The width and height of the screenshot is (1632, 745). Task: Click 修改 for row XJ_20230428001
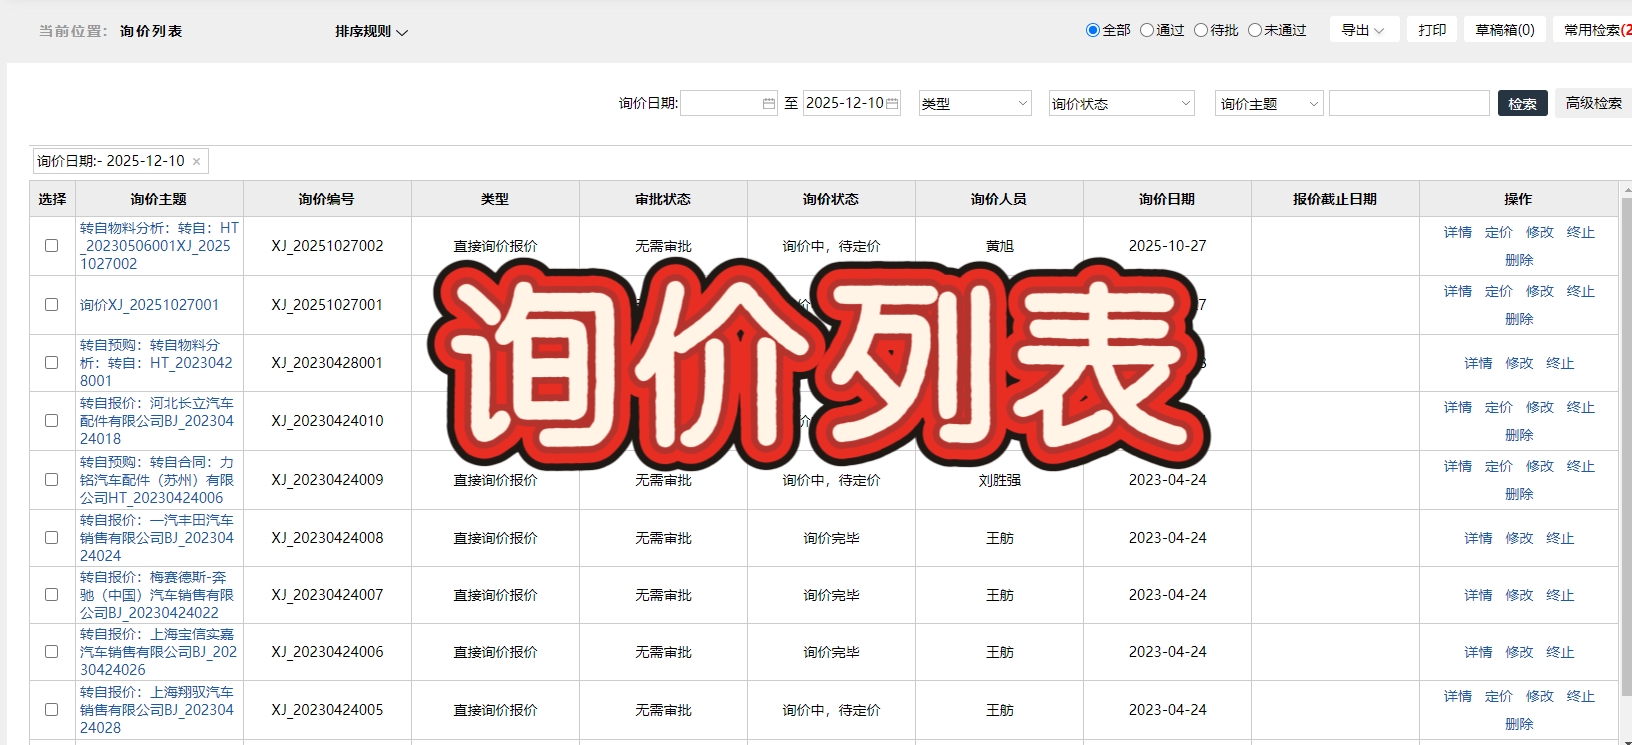pyautogui.click(x=1519, y=363)
